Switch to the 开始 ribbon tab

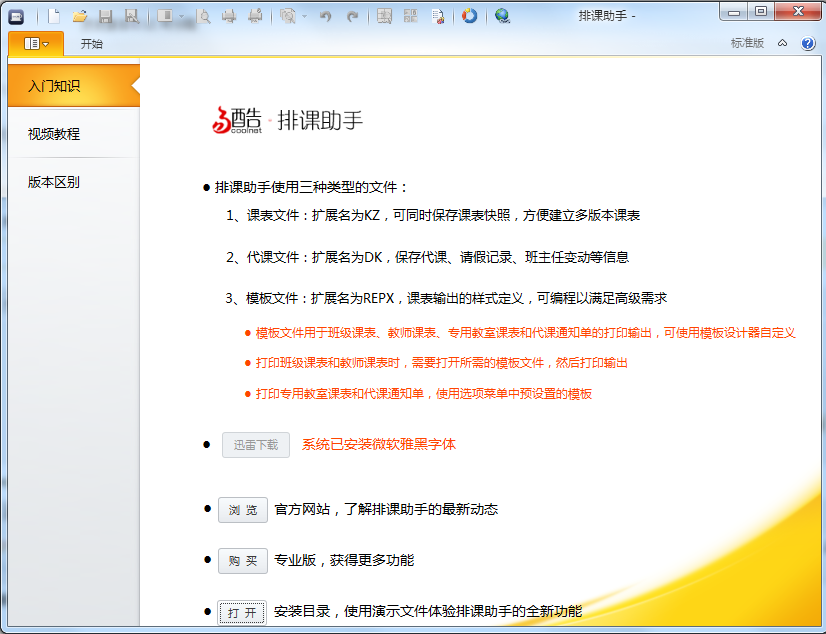click(x=91, y=44)
